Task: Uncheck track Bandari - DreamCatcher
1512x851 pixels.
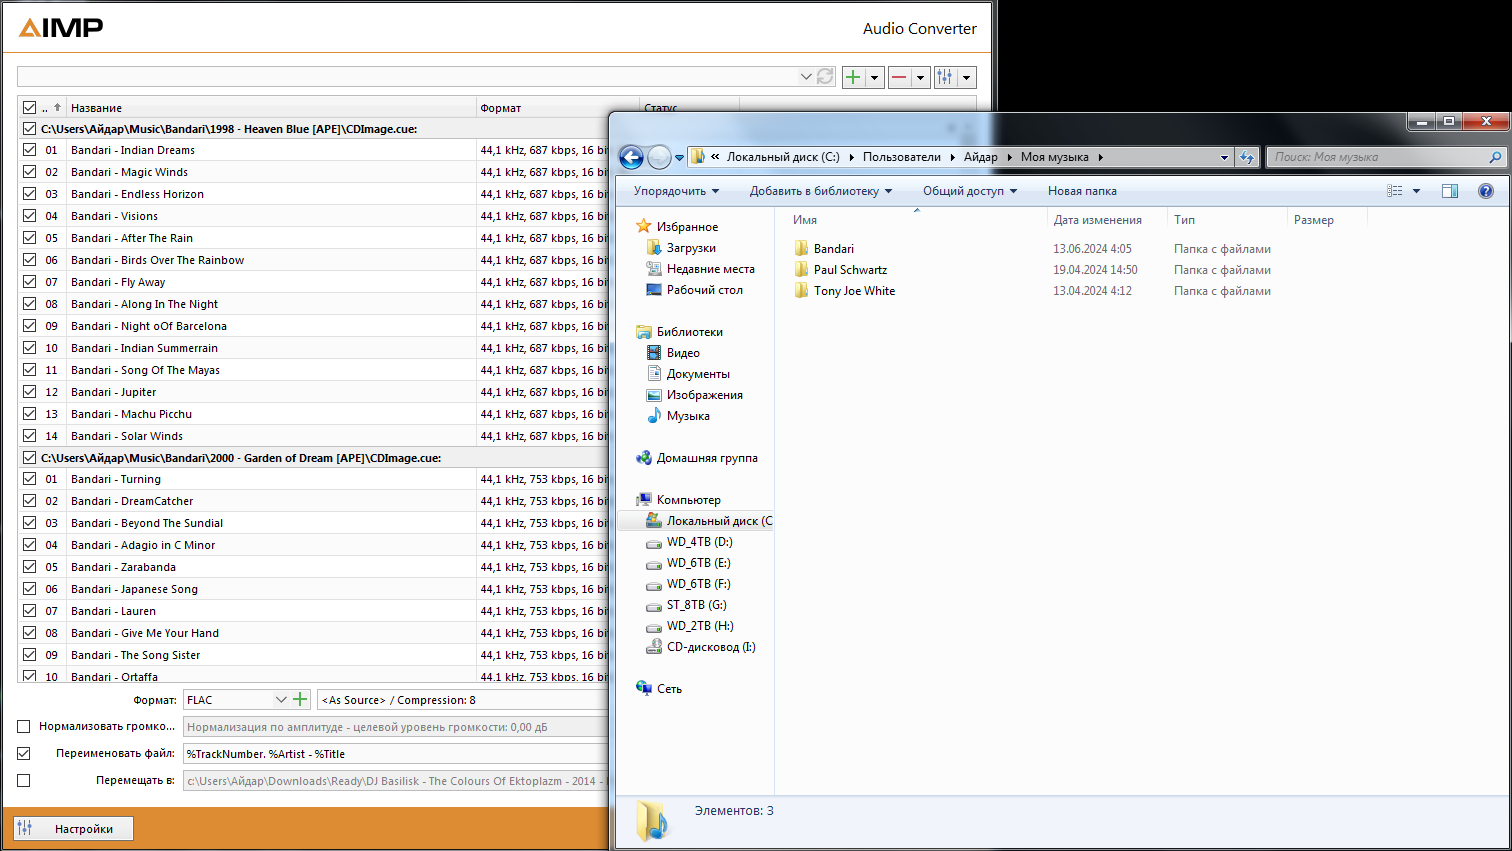Action: (x=29, y=501)
